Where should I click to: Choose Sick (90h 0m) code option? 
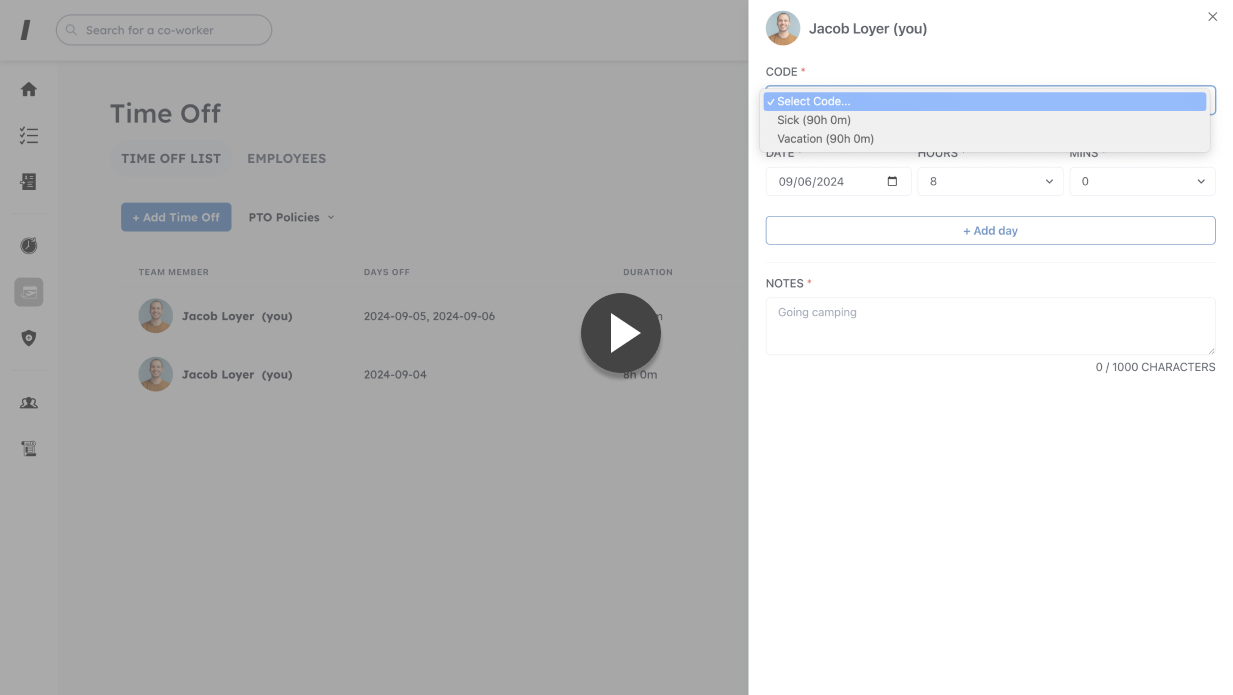pyautogui.click(x=814, y=120)
